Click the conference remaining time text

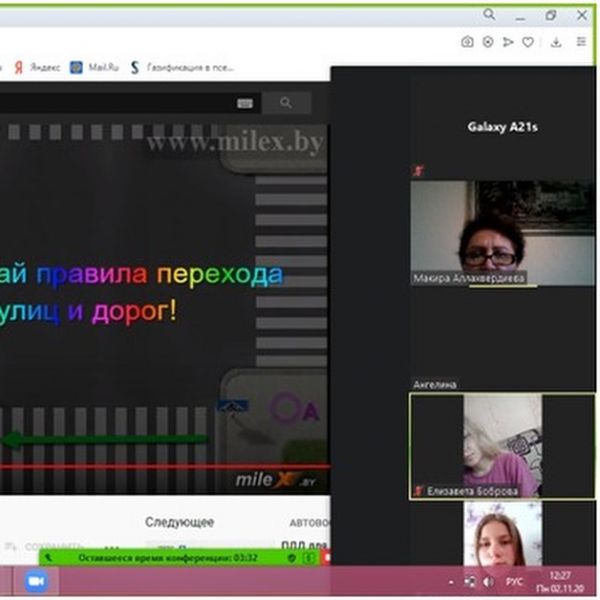tap(168, 558)
